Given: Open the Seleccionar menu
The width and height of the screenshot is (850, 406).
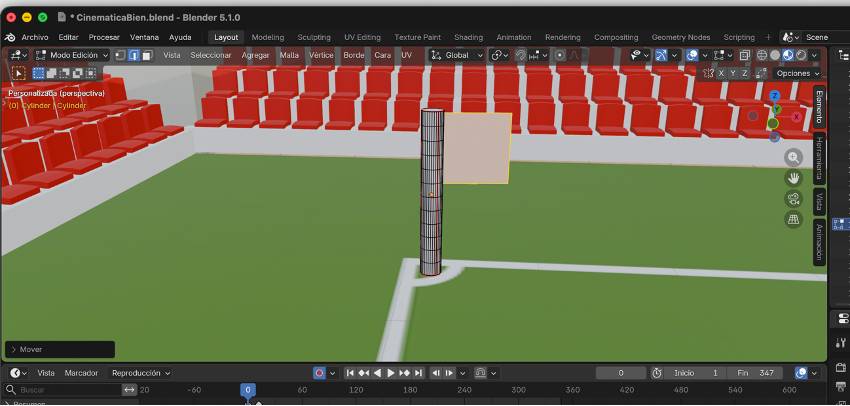Looking at the screenshot, I should (210, 55).
